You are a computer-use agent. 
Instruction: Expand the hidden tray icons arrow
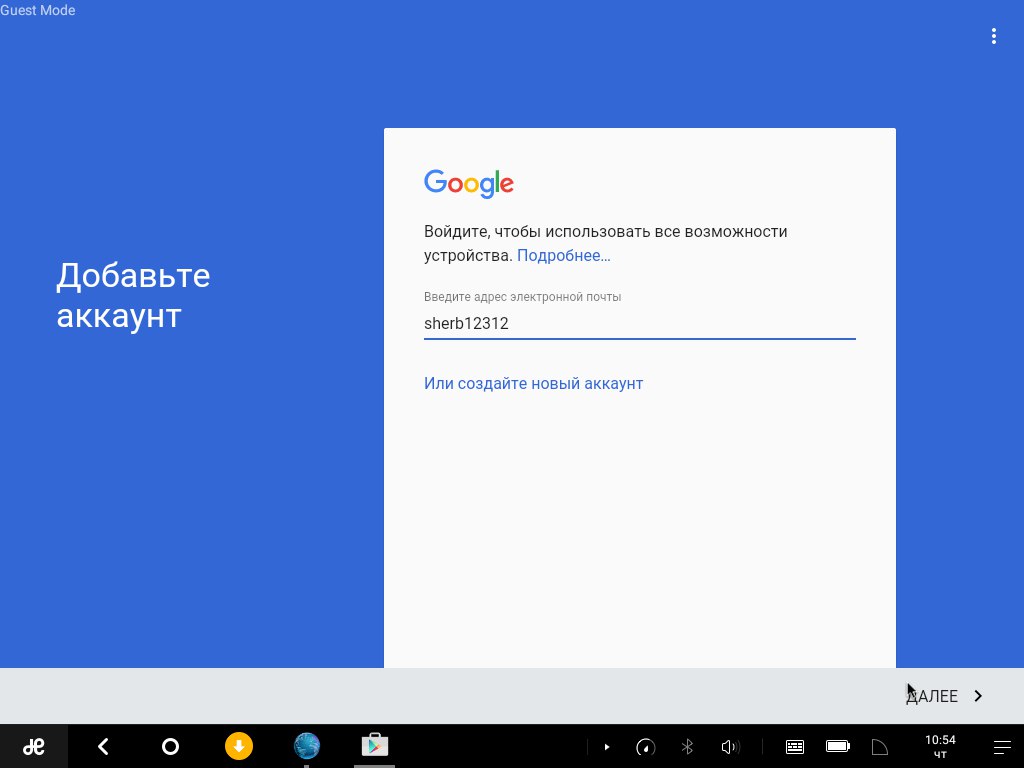[606, 747]
